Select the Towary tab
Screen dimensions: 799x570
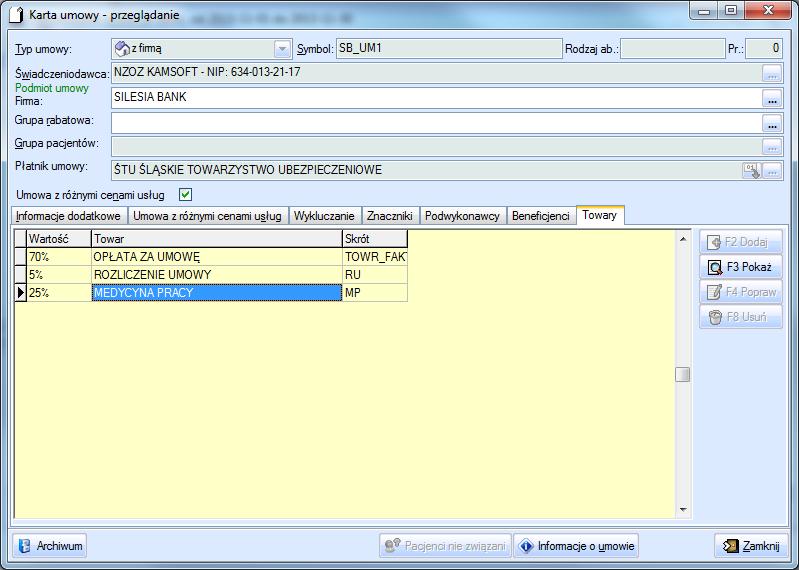pyautogui.click(x=600, y=215)
